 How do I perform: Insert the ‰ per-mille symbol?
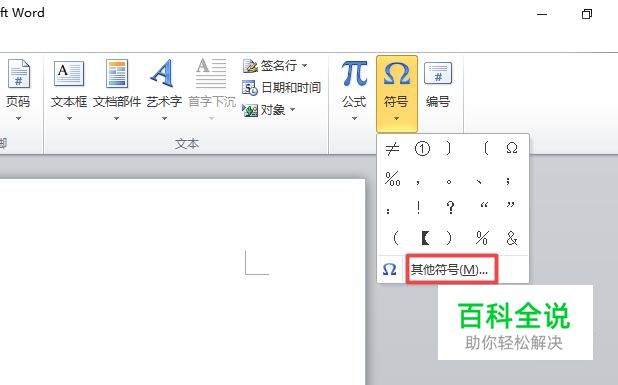tap(393, 179)
